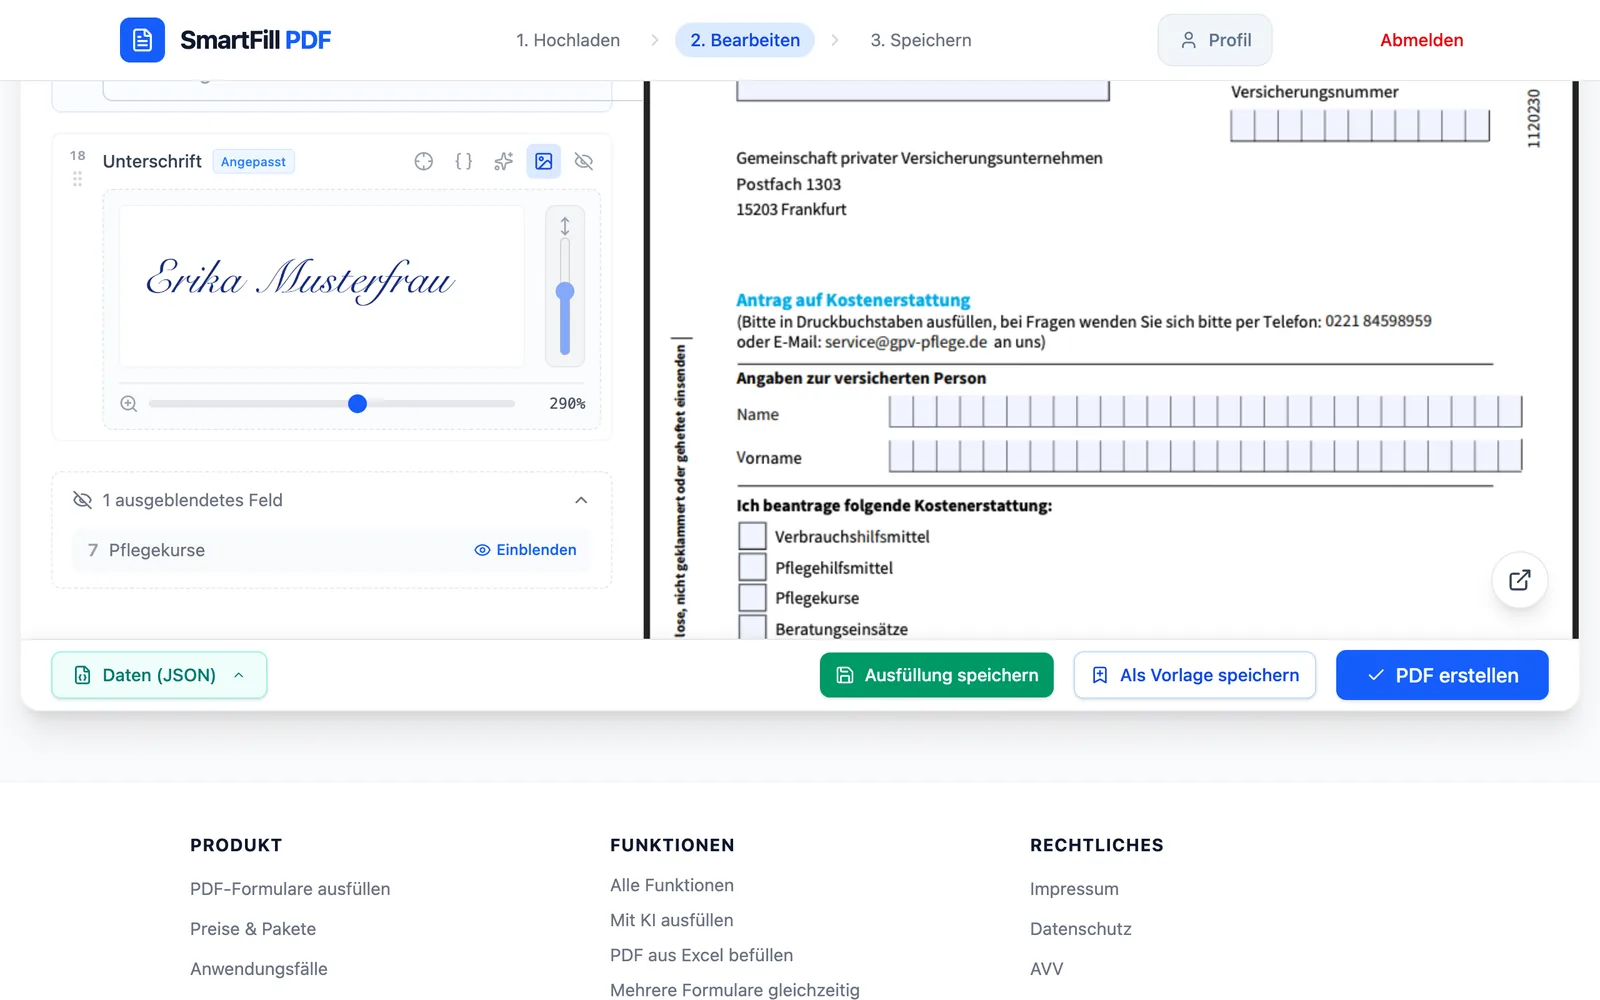Collapse the ausgeblendetes Feld section chevron
The width and height of the screenshot is (1600, 1000).
coord(581,500)
